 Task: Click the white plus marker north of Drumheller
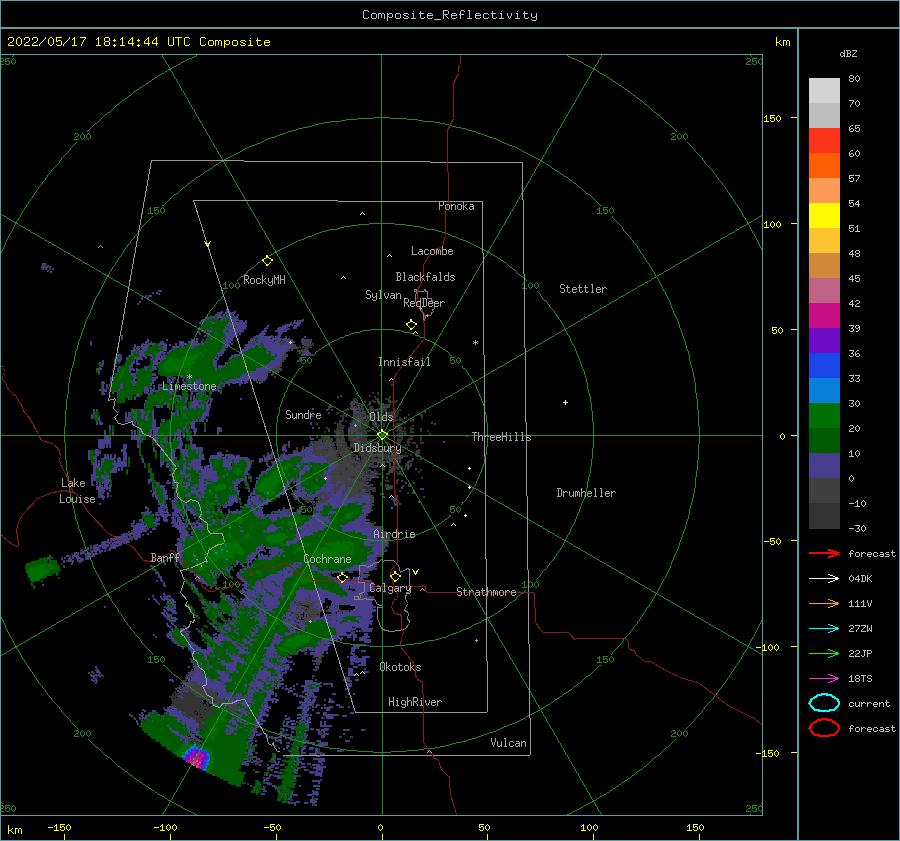[x=565, y=402]
